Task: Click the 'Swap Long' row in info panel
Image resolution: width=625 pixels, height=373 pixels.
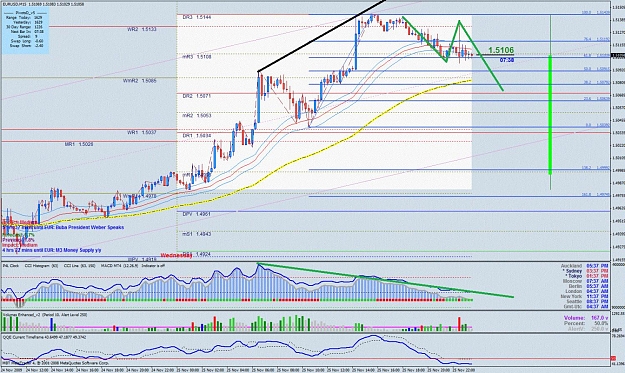Action: pyautogui.click(x=27, y=41)
